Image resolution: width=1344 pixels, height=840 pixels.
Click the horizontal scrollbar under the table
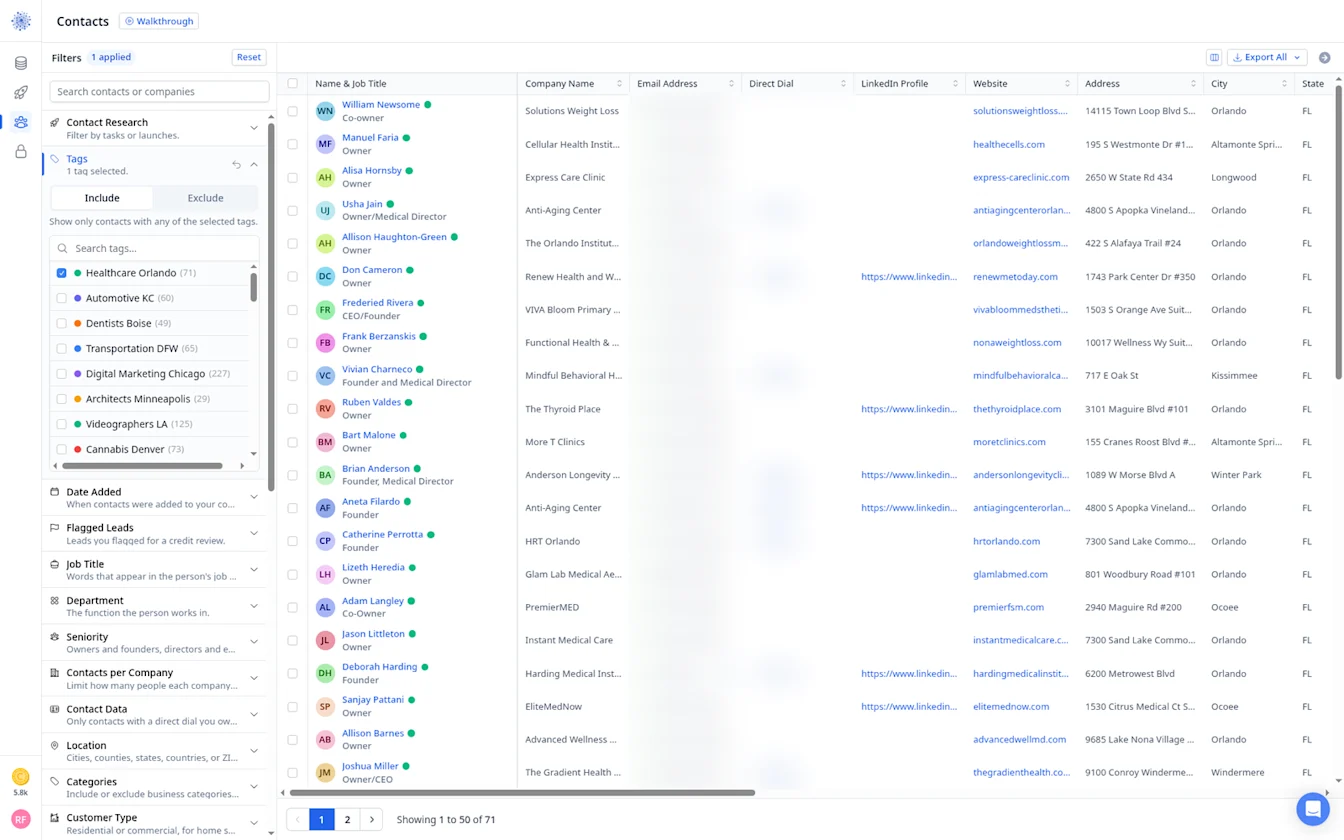[522, 793]
